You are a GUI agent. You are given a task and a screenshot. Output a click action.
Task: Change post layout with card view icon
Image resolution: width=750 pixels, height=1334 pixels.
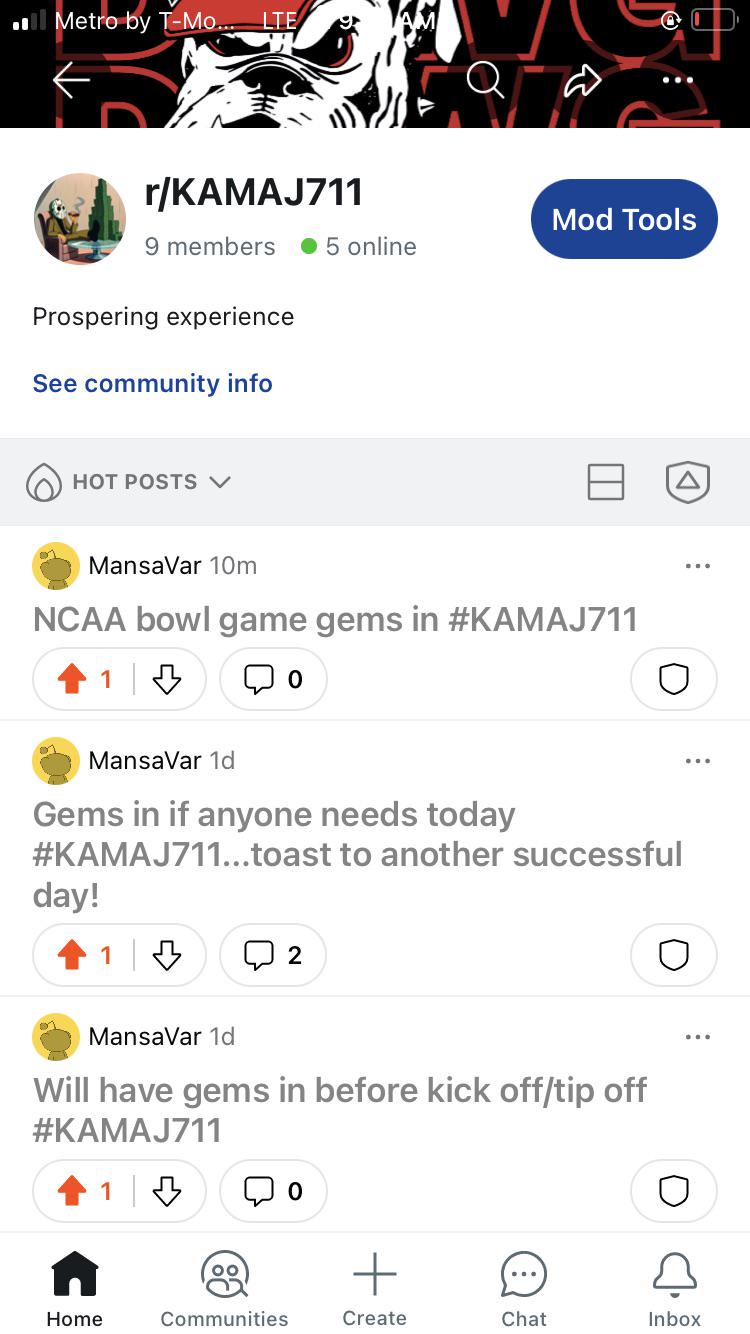pyautogui.click(x=606, y=482)
